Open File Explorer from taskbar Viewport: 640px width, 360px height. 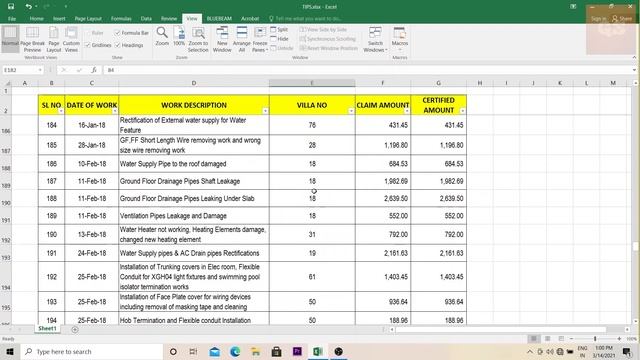[x=256, y=351]
